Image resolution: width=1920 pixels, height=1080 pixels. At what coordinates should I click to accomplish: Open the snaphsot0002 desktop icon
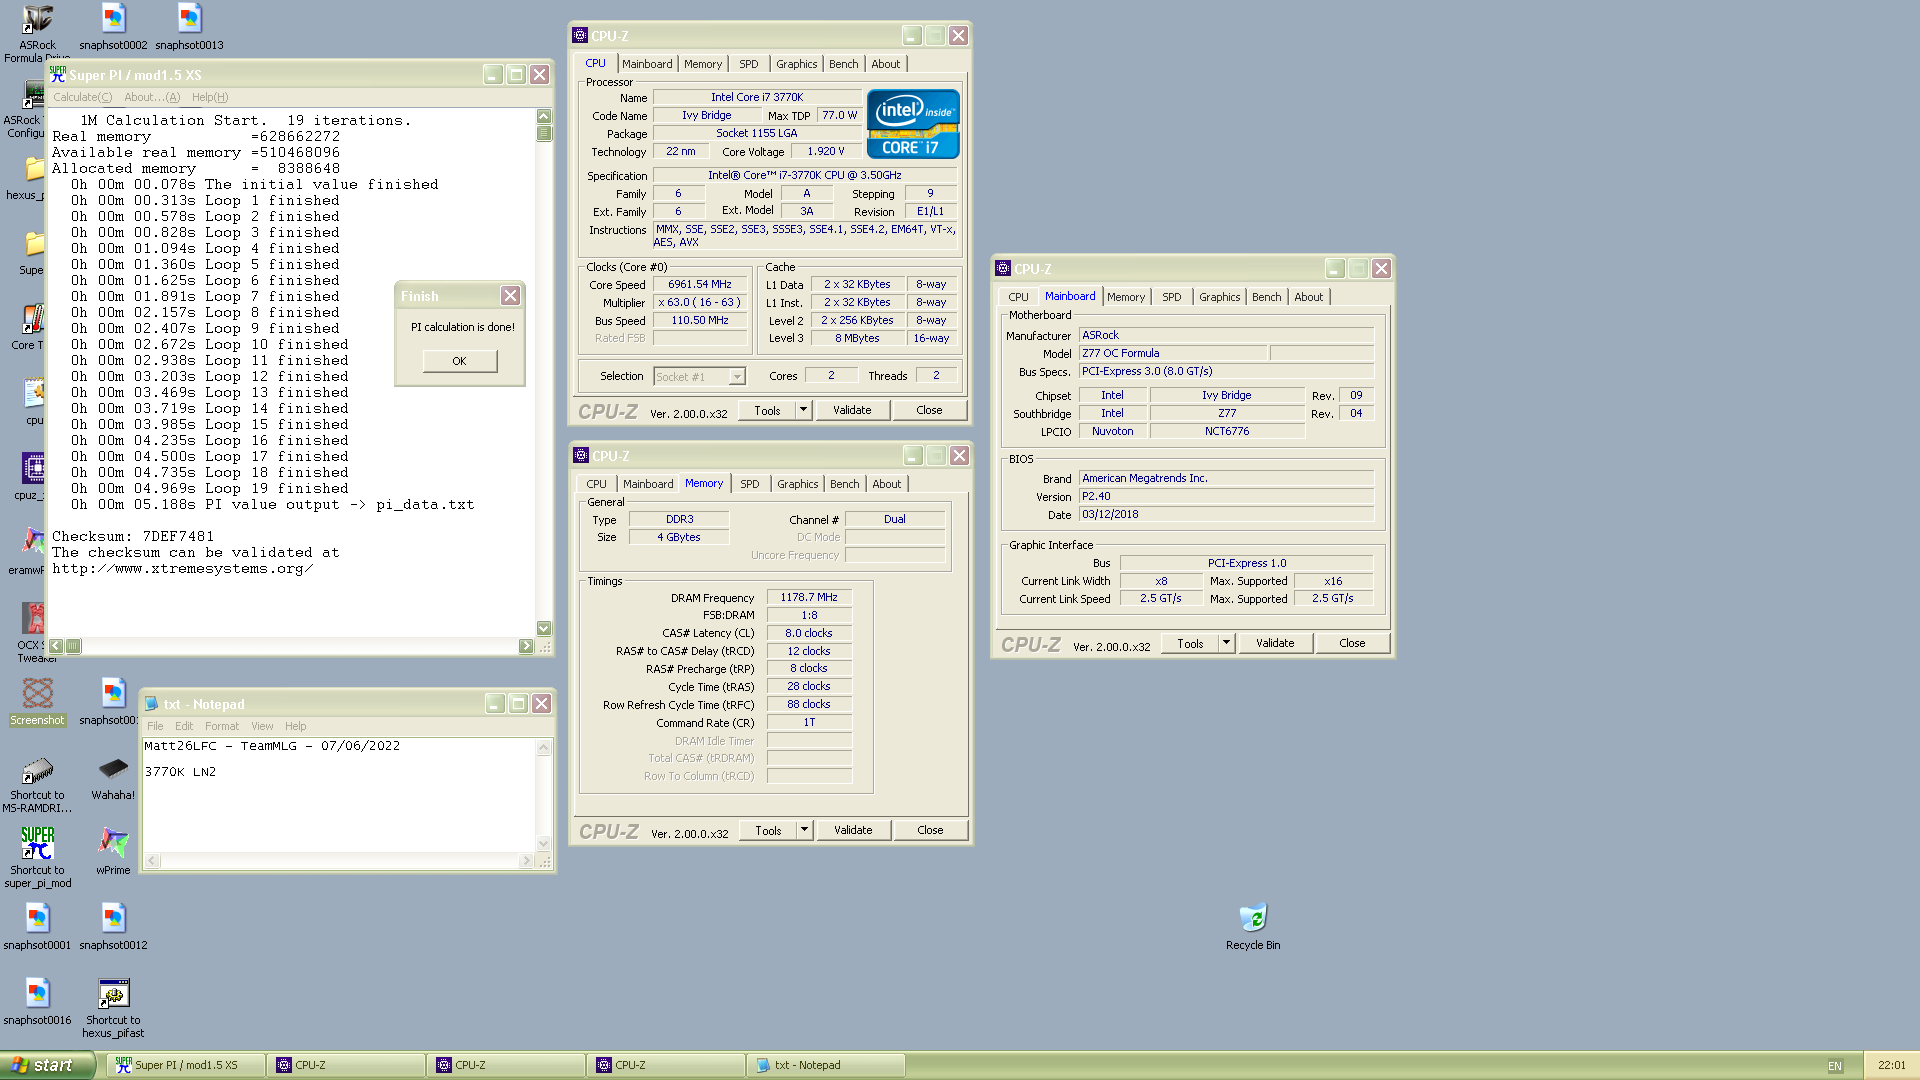click(113, 26)
